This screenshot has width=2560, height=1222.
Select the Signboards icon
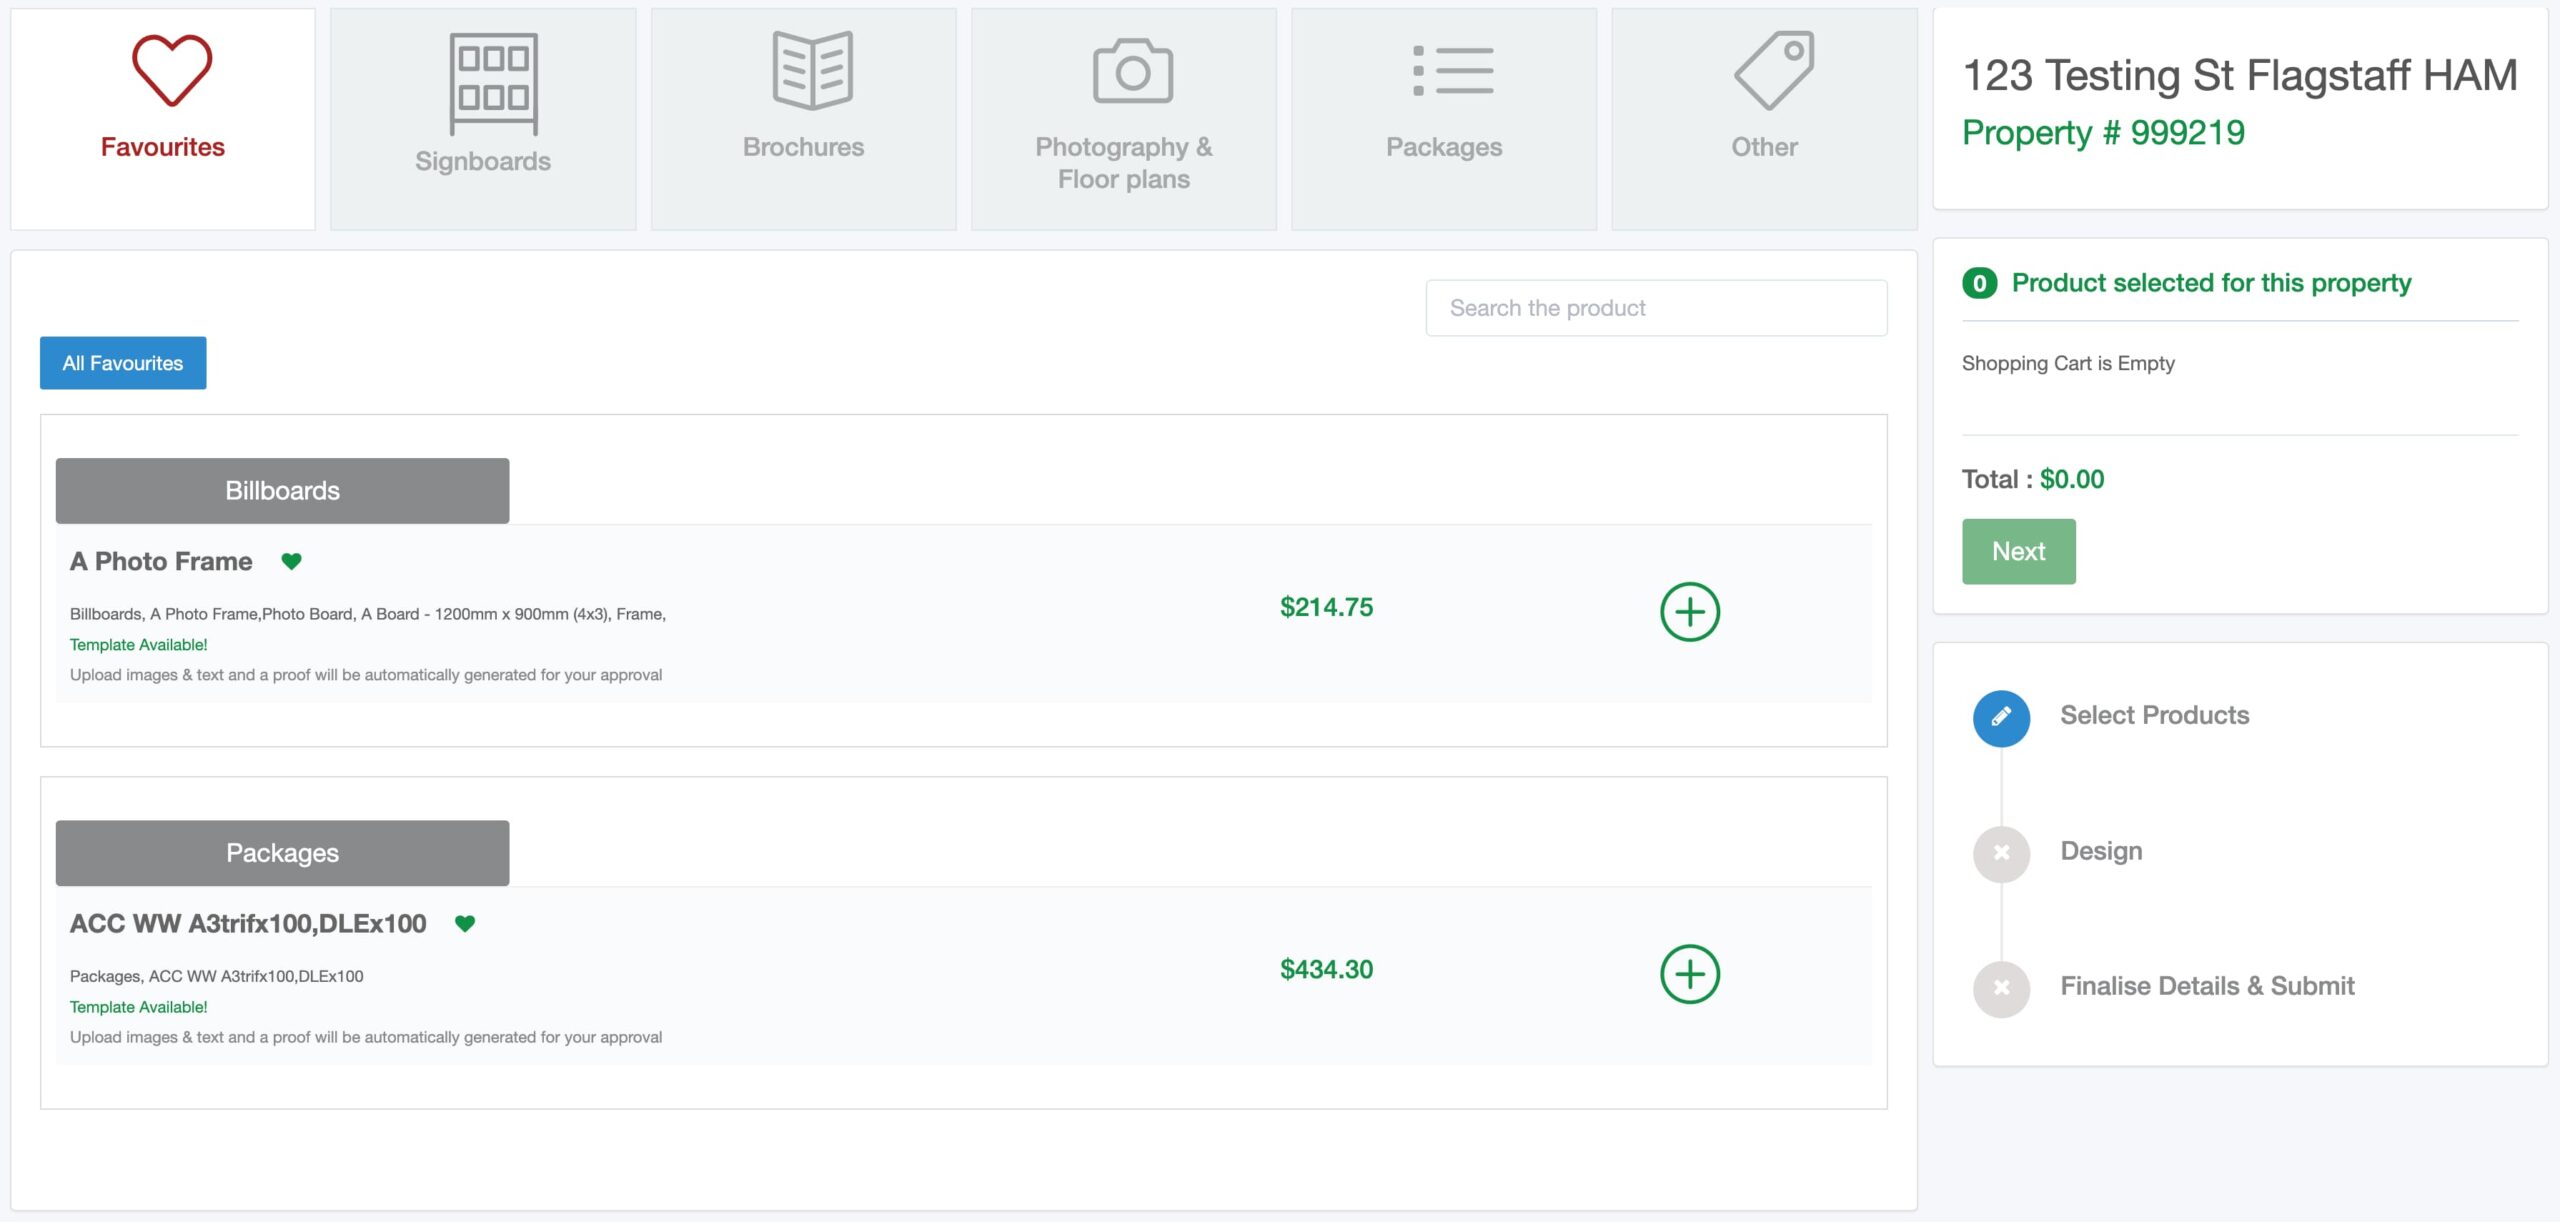click(493, 84)
